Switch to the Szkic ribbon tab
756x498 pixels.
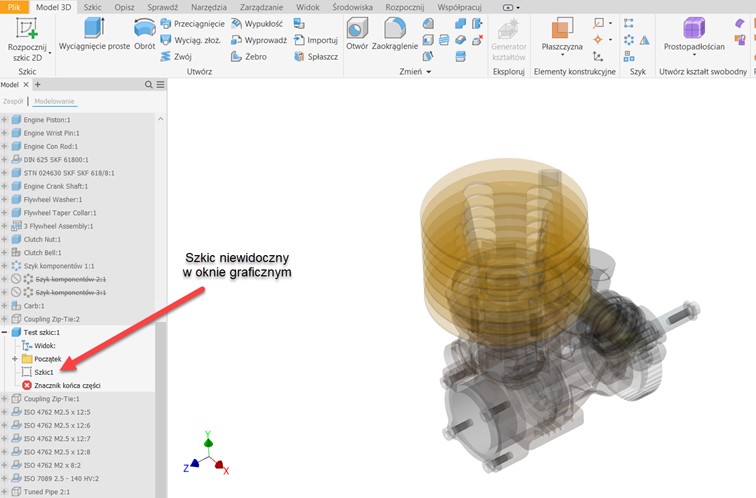click(93, 6)
